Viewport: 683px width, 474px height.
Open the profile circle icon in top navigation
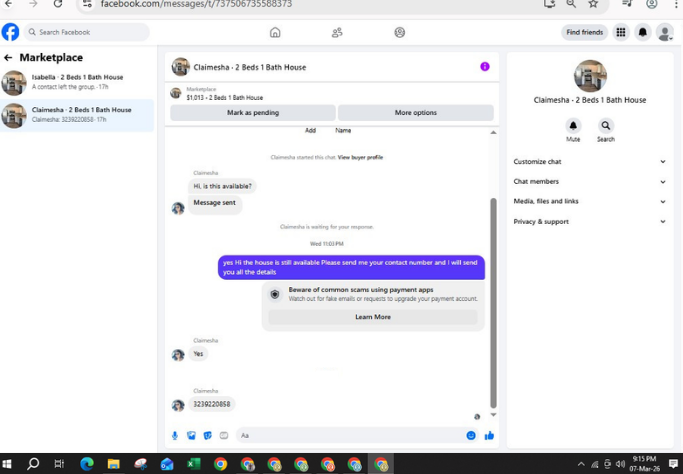tap(399, 32)
